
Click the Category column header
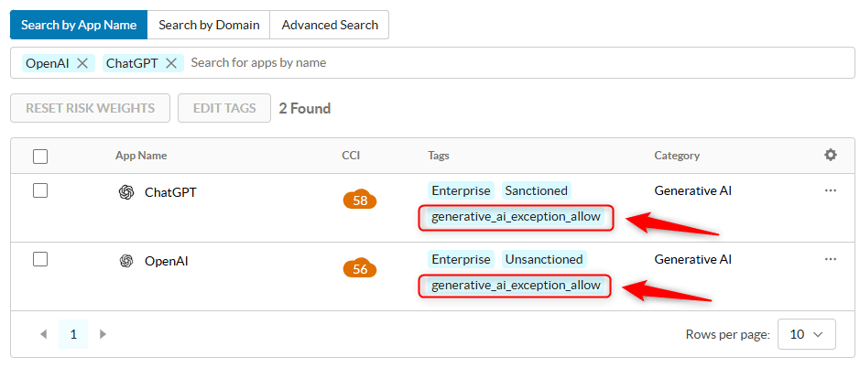[x=677, y=156]
